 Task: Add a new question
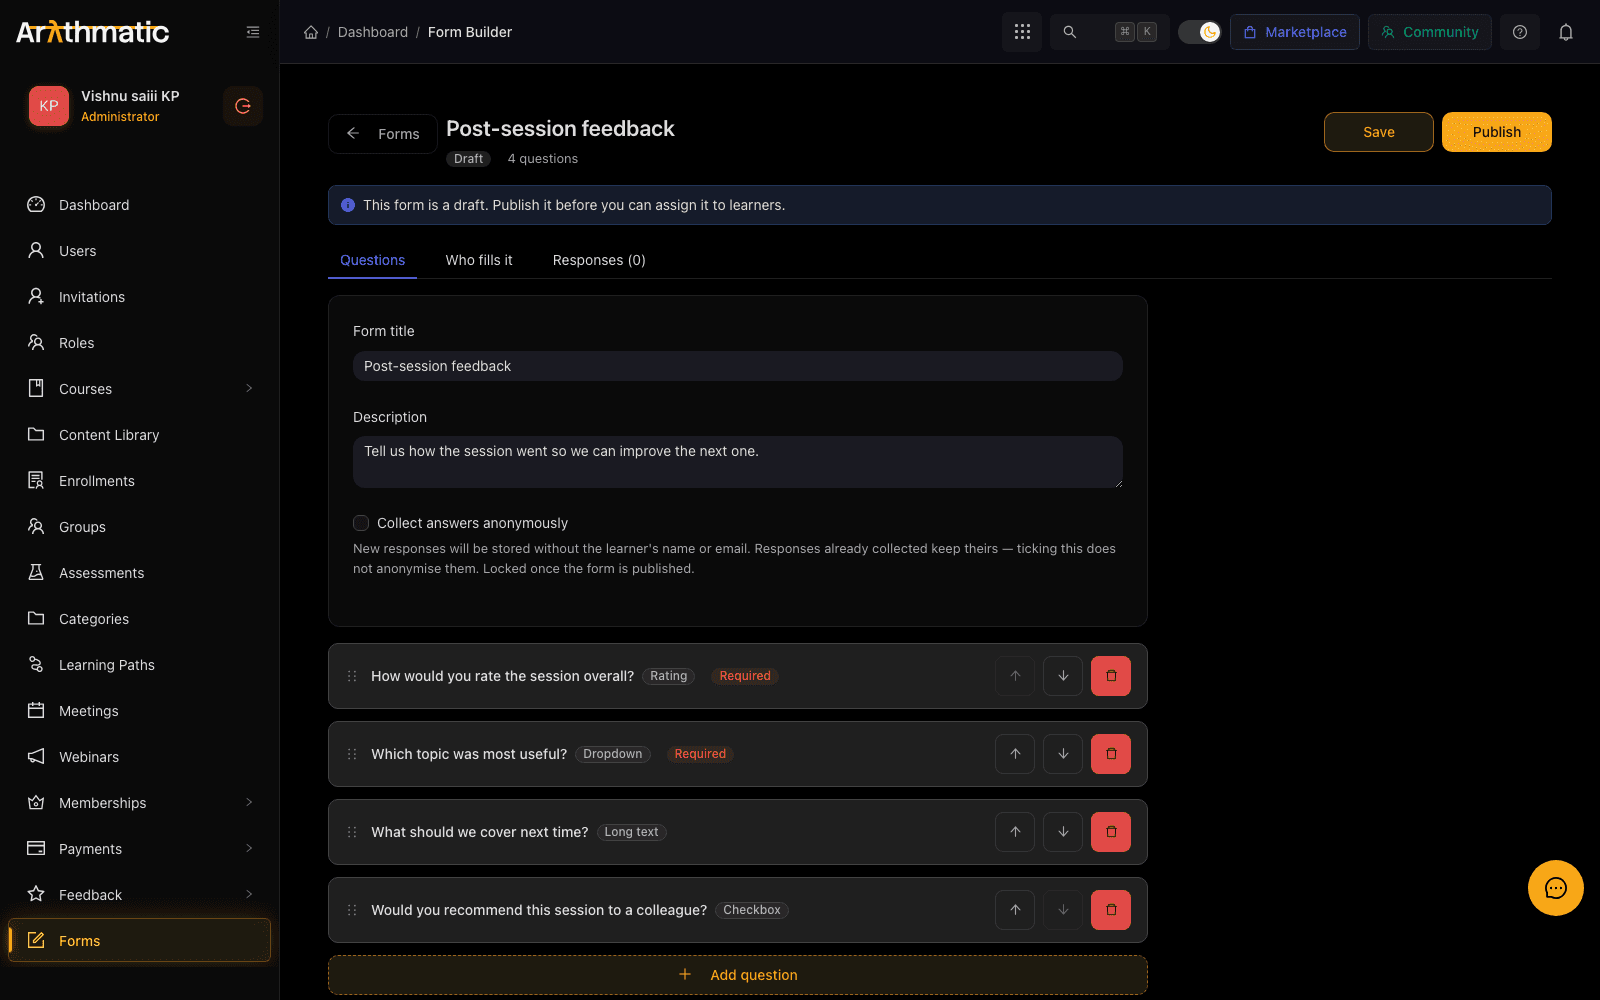pyautogui.click(x=738, y=975)
